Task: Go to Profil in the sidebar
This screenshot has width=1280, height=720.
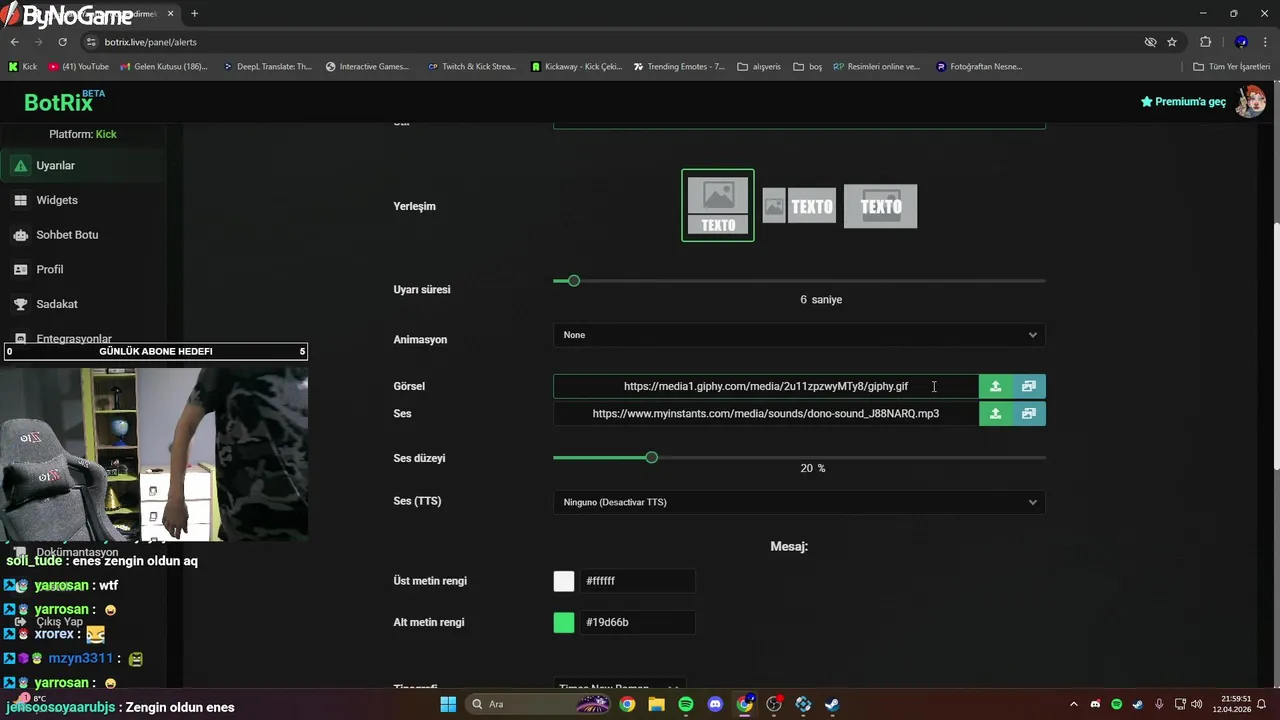Action: (x=83, y=269)
